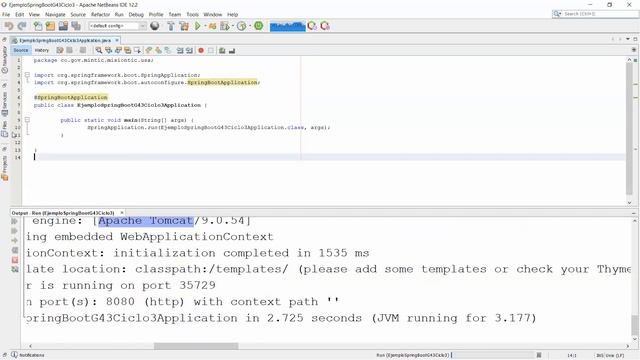Click the Redo toolbar icon
The height and width of the screenshot is (360, 640).
point(22,26)
